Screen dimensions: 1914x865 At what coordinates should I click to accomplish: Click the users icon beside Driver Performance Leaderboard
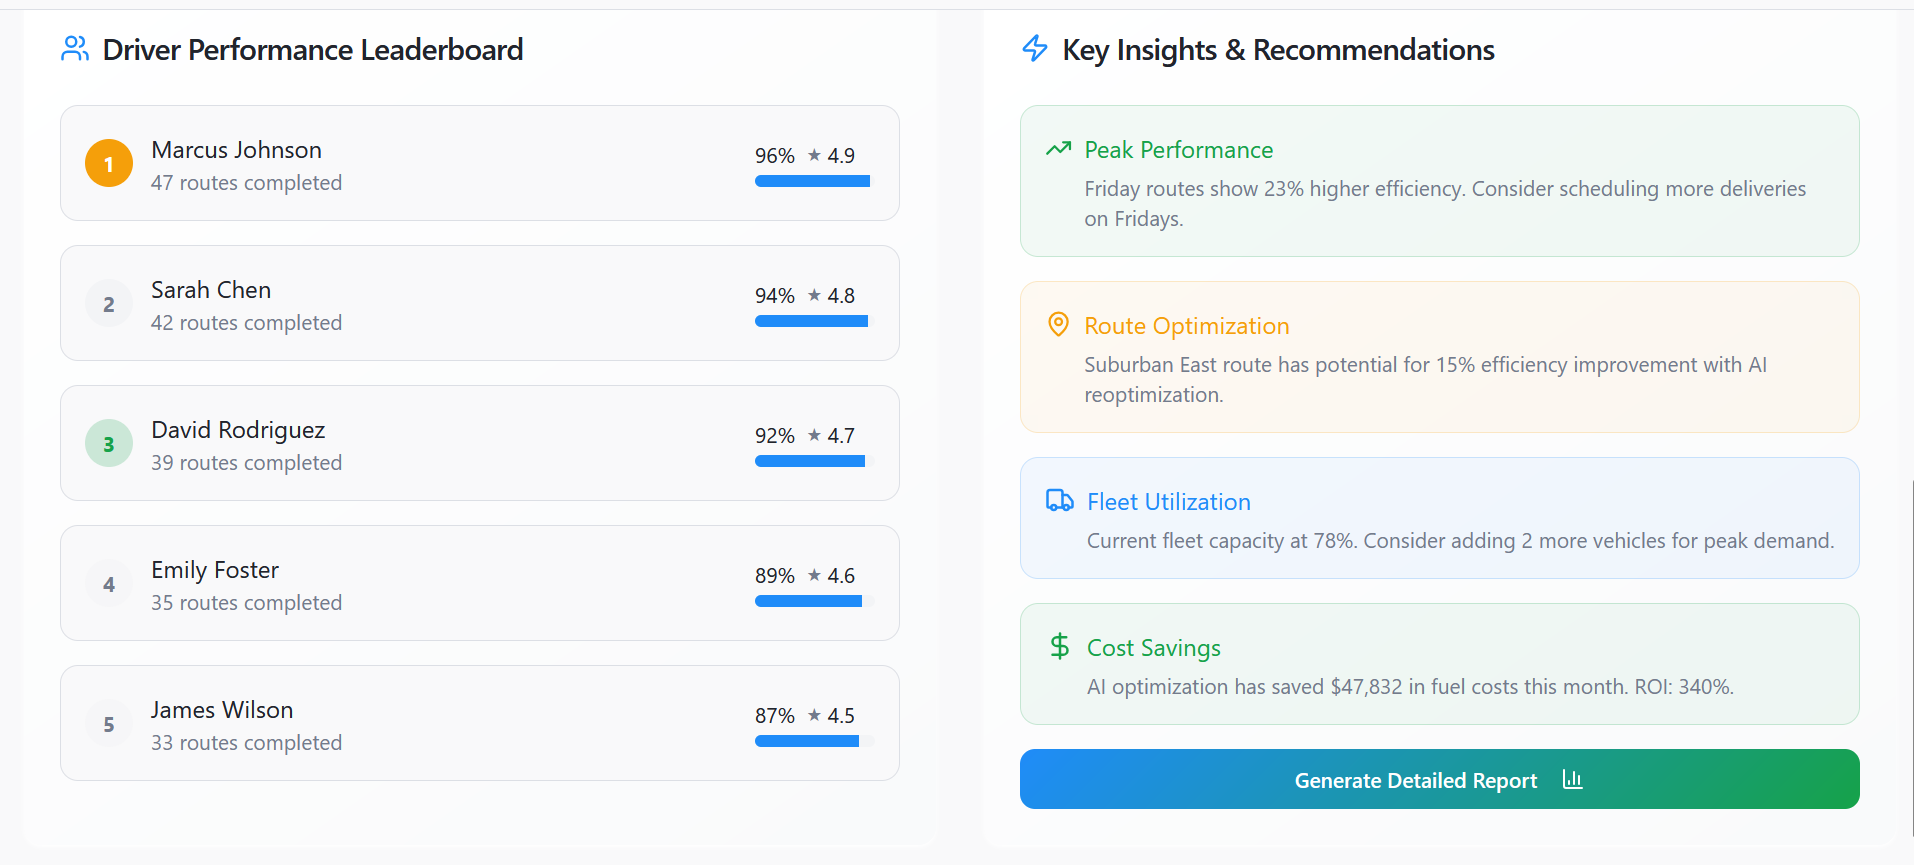[75, 49]
